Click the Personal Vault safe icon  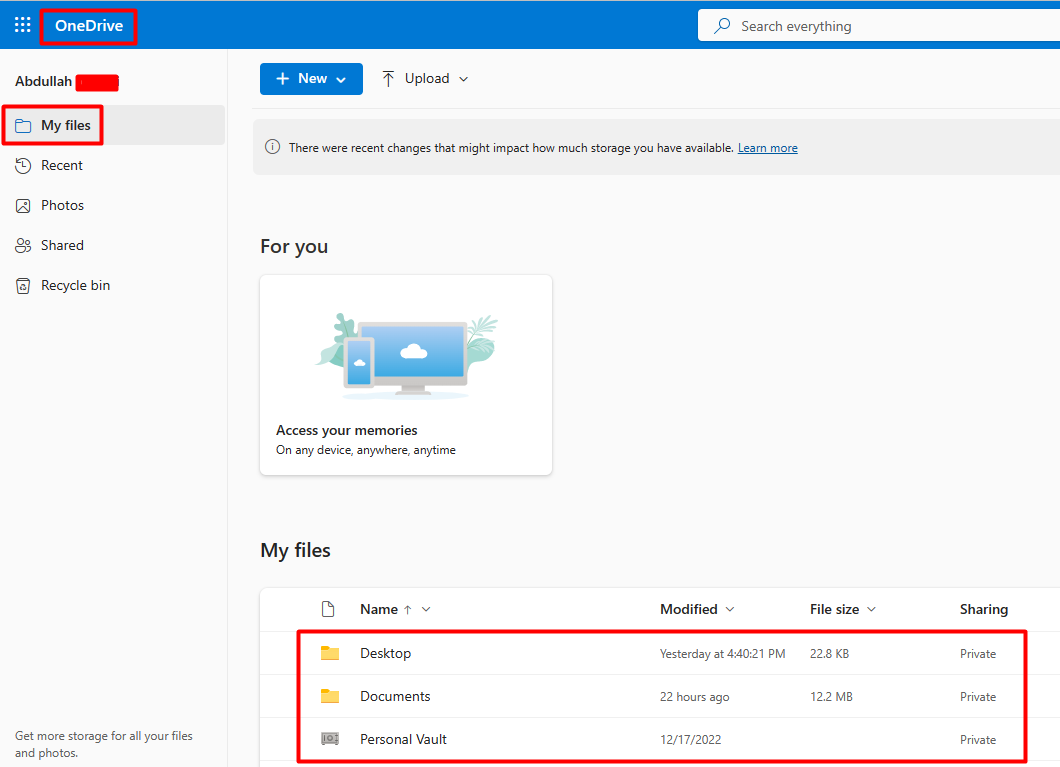[x=330, y=739]
